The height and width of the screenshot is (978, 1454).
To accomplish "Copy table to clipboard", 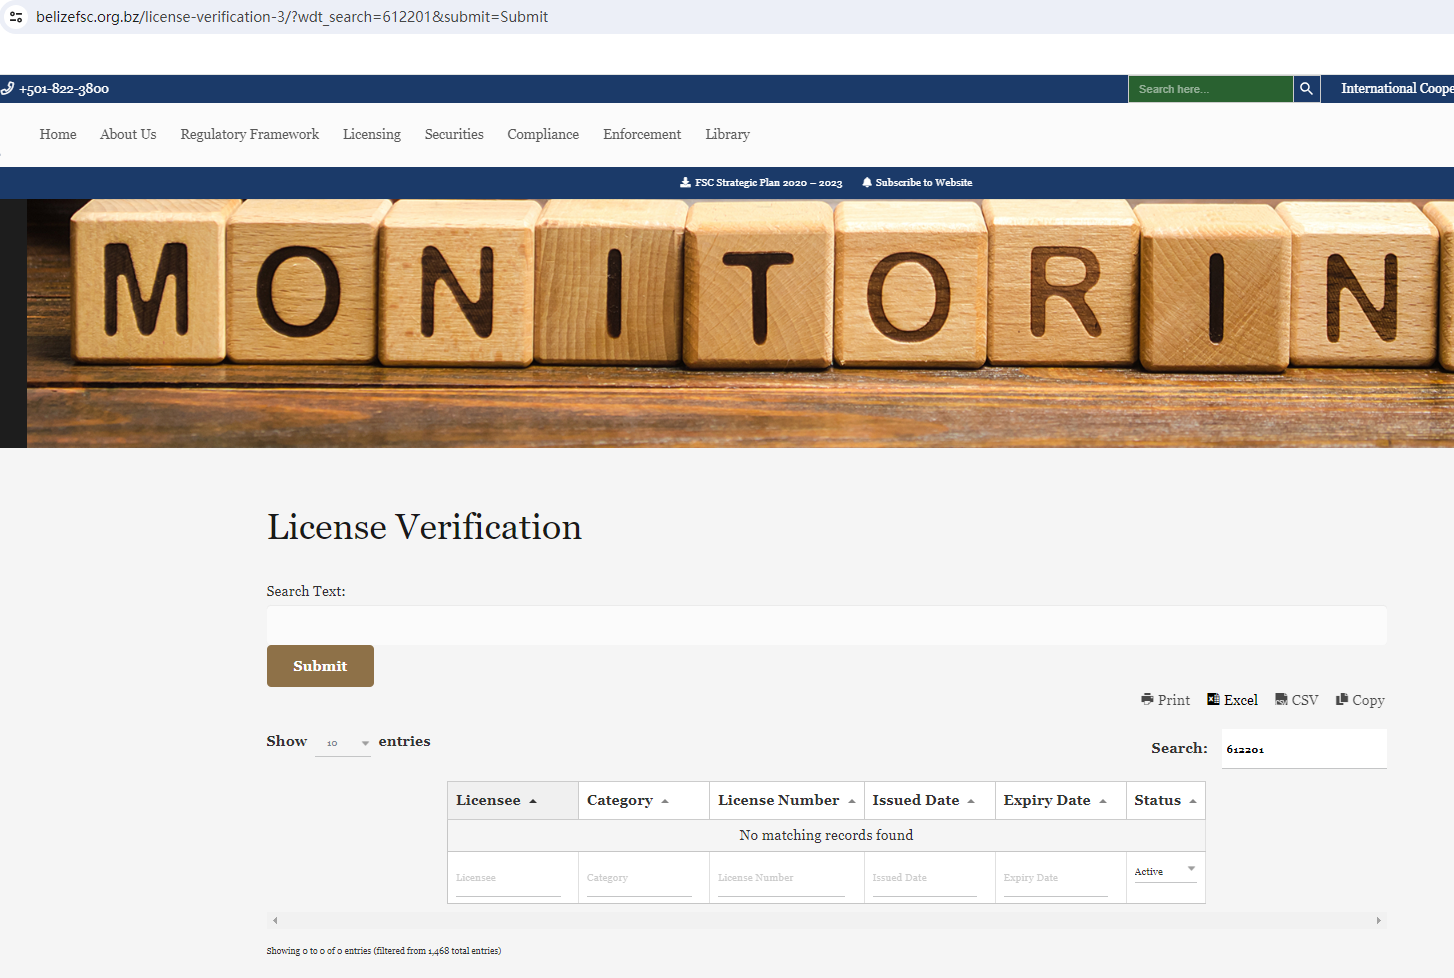I will [x=1360, y=700].
